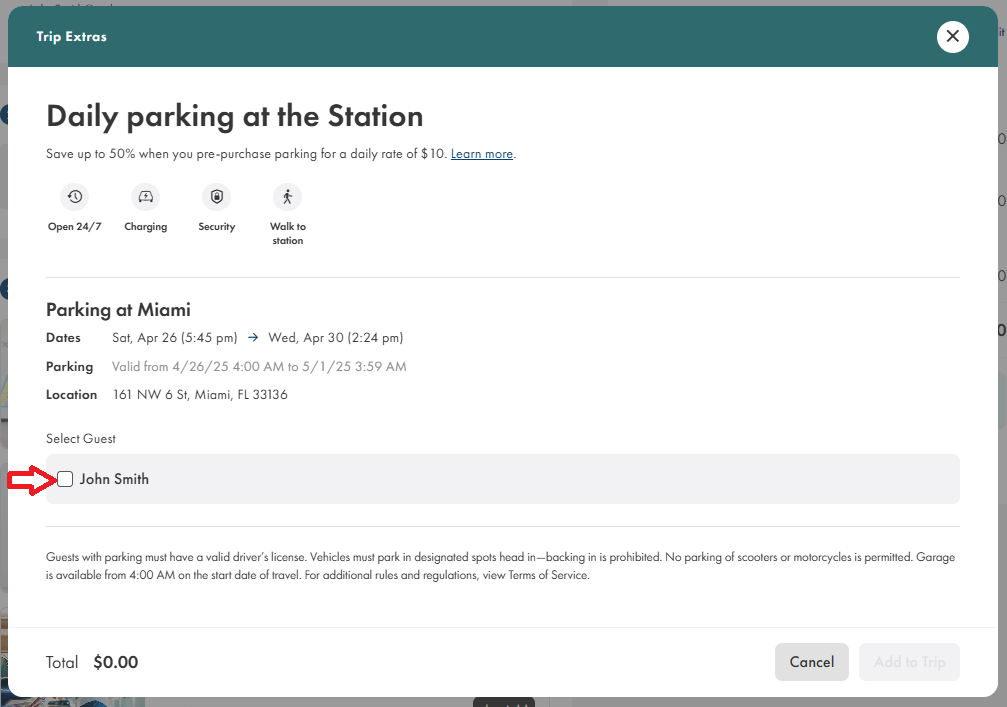Click the arrow between the travel dates
Viewport: 1007px width, 707px height.
coord(253,338)
